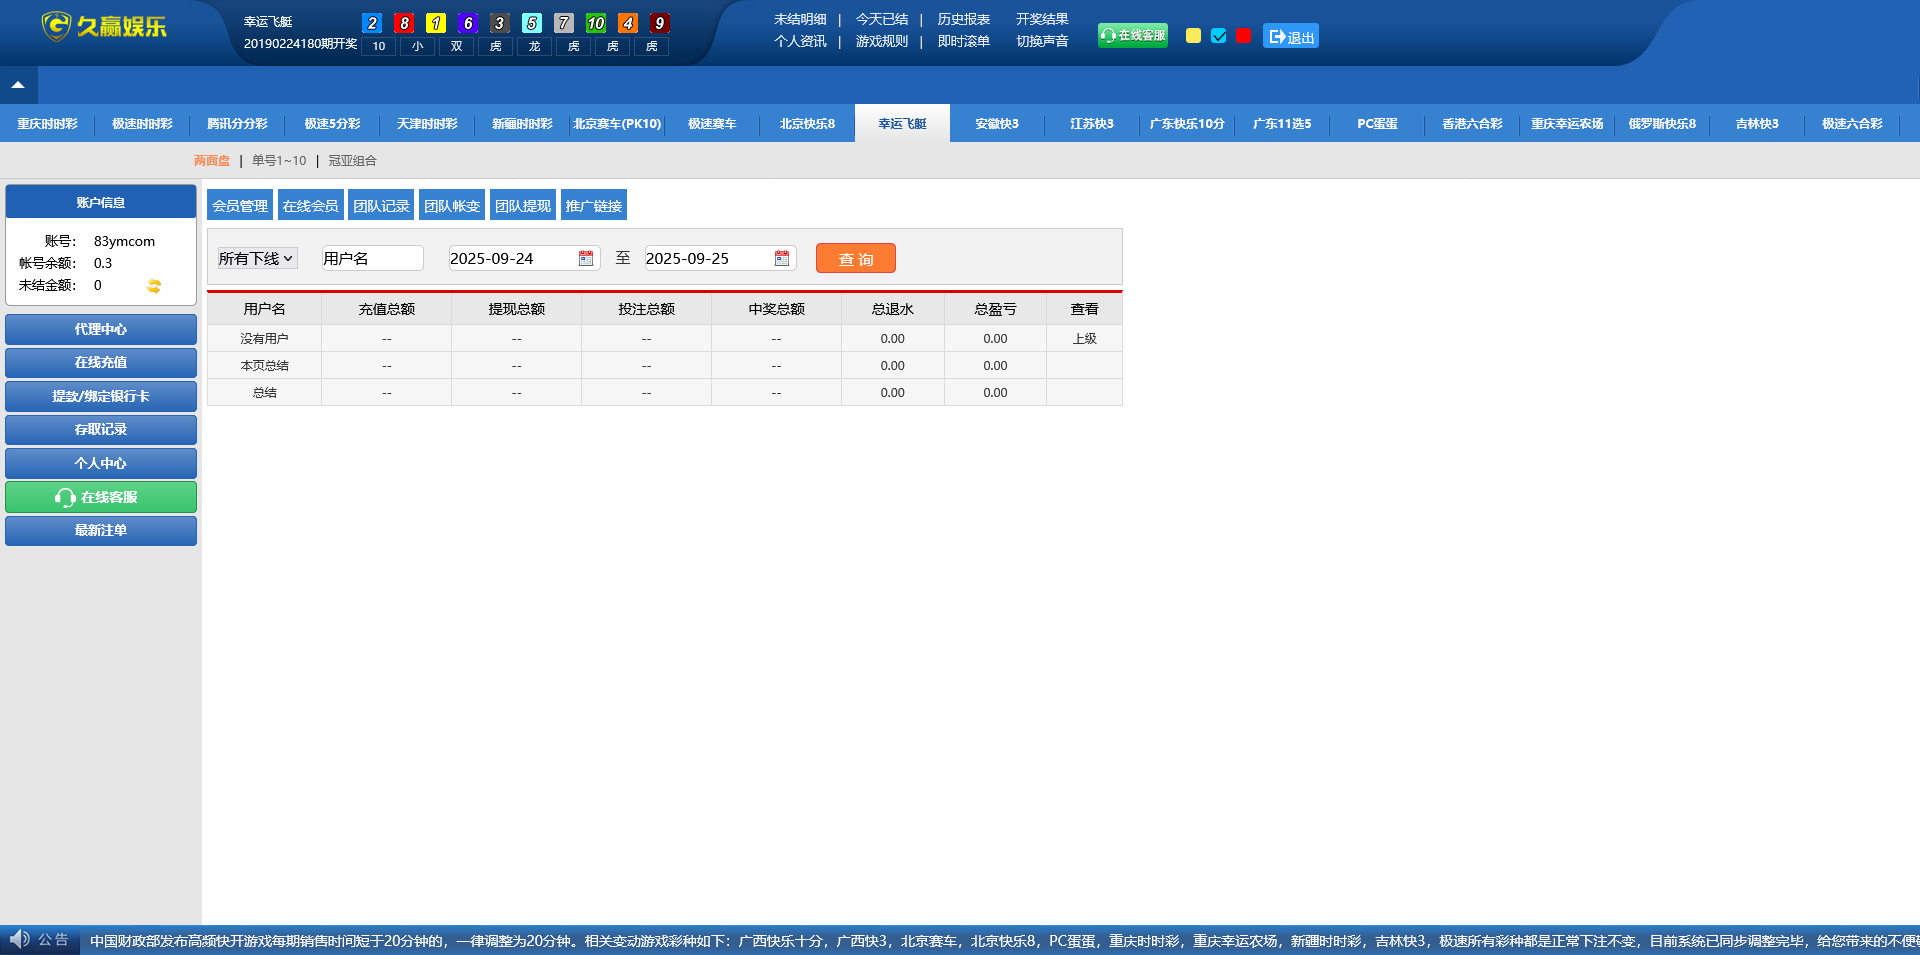Switch to the 在线会员 tab

click(x=311, y=205)
